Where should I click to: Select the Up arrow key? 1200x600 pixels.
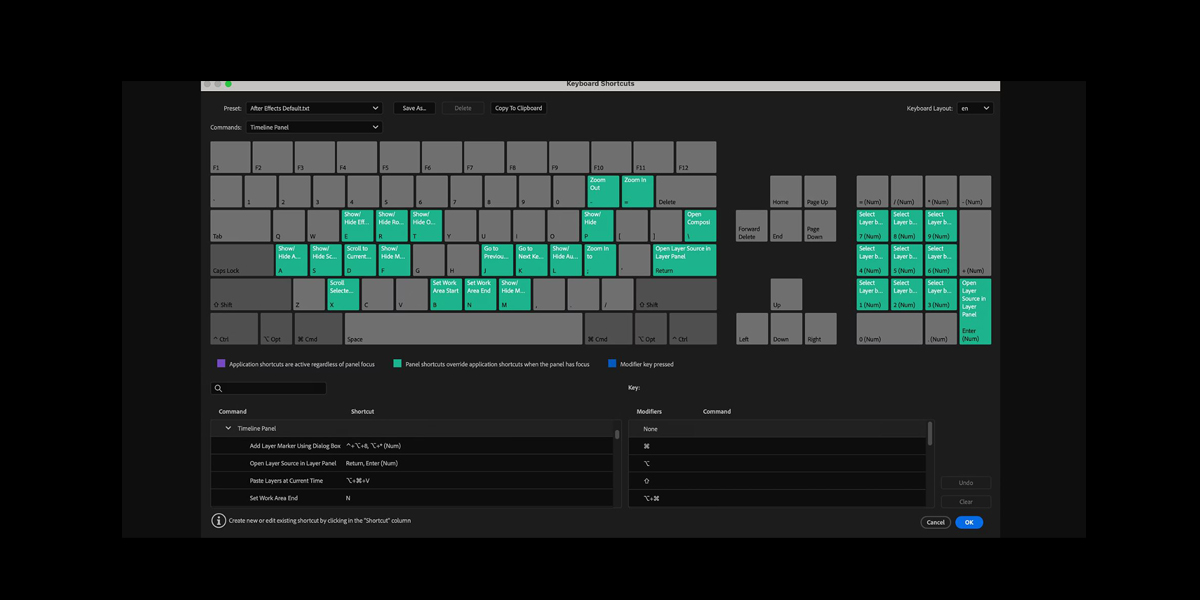[785, 294]
